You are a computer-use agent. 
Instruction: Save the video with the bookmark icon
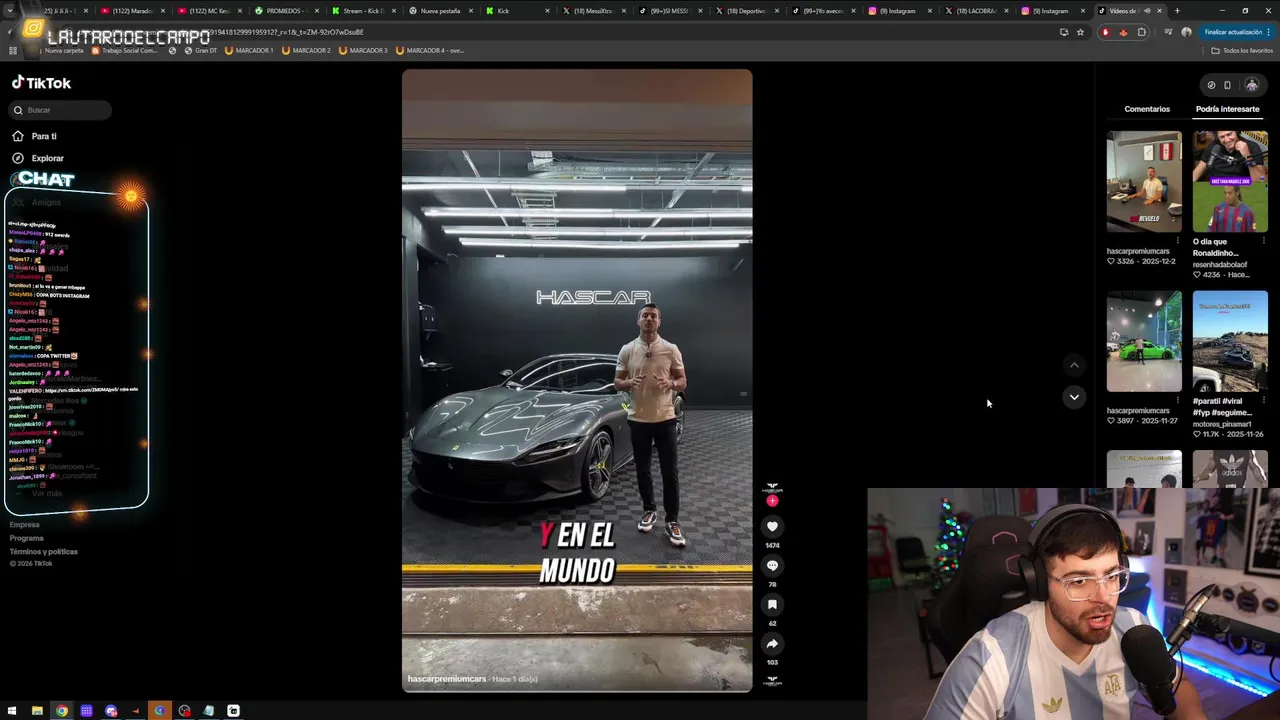772,604
